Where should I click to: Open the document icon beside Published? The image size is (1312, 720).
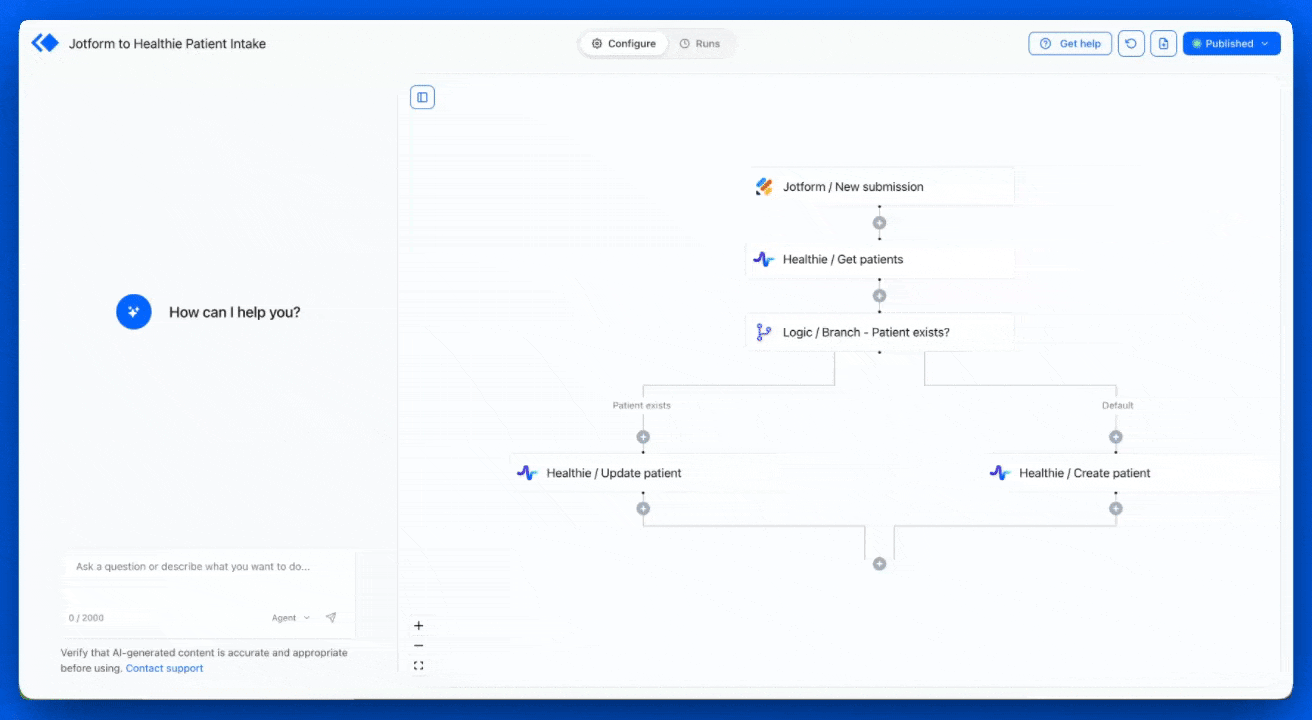click(1163, 44)
